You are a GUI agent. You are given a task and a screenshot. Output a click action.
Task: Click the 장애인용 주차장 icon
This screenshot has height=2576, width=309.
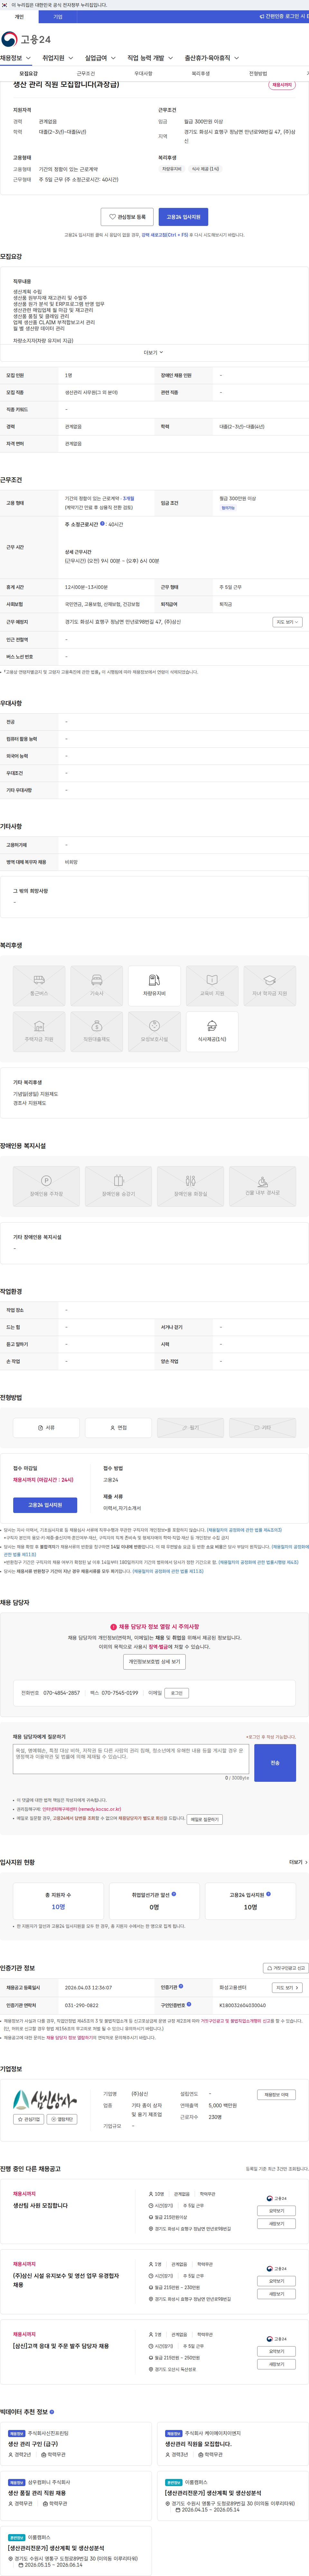point(46,1186)
